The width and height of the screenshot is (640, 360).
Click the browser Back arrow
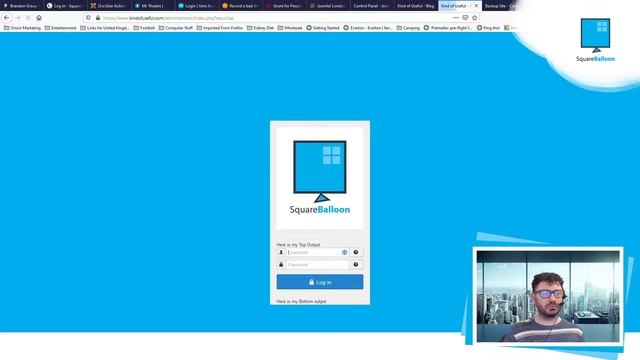(7, 18)
